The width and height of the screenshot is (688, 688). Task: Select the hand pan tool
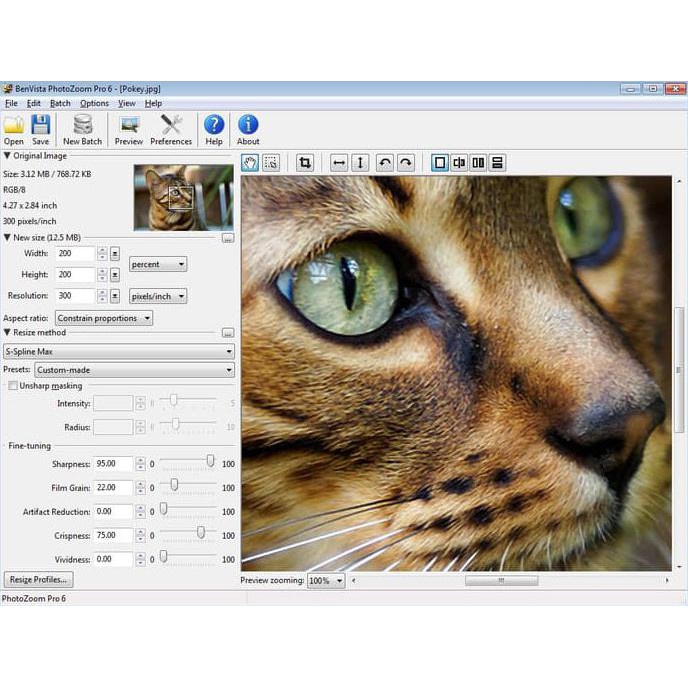(x=250, y=163)
